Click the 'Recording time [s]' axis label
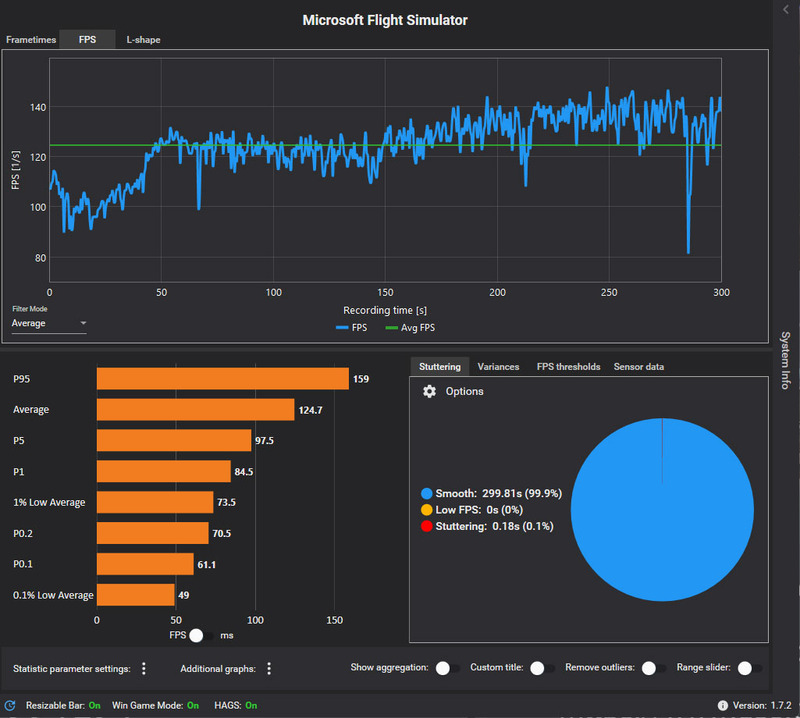 coord(385,310)
